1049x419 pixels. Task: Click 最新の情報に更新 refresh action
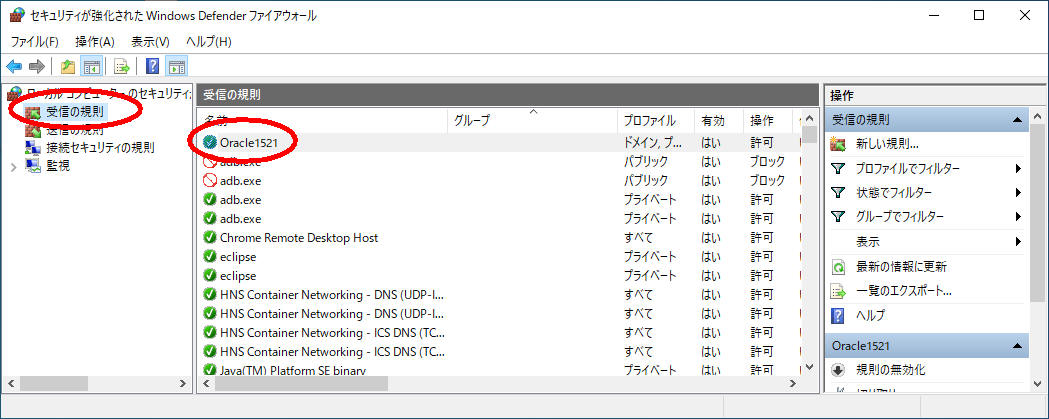[901, 267]
